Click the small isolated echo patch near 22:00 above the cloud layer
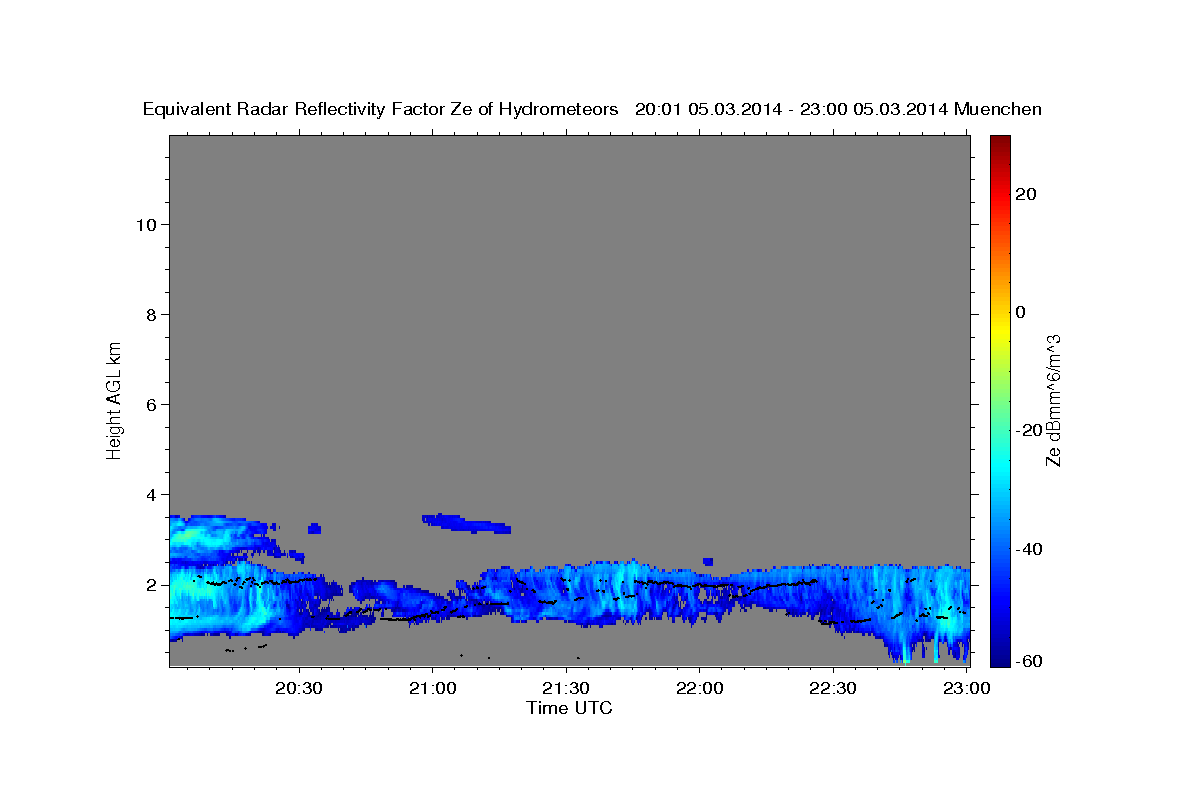The height and width of the screenshot is (800, 1200). click(x=708, y=561)
